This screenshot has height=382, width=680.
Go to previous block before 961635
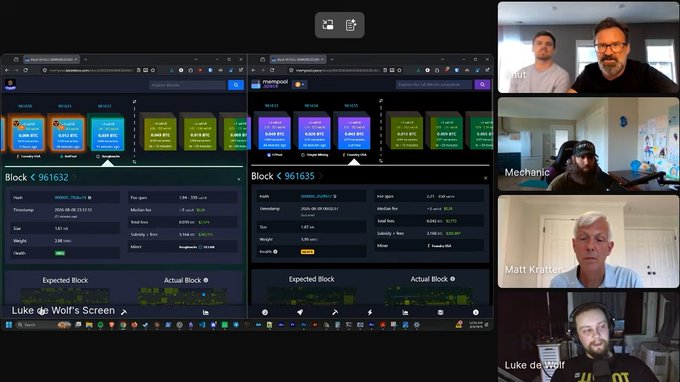(x=279, y=176)
